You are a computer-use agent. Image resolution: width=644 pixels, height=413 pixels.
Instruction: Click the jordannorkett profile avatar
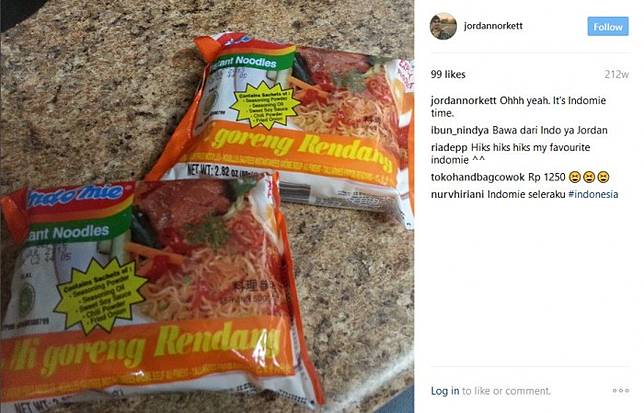[x=443, y=26]
